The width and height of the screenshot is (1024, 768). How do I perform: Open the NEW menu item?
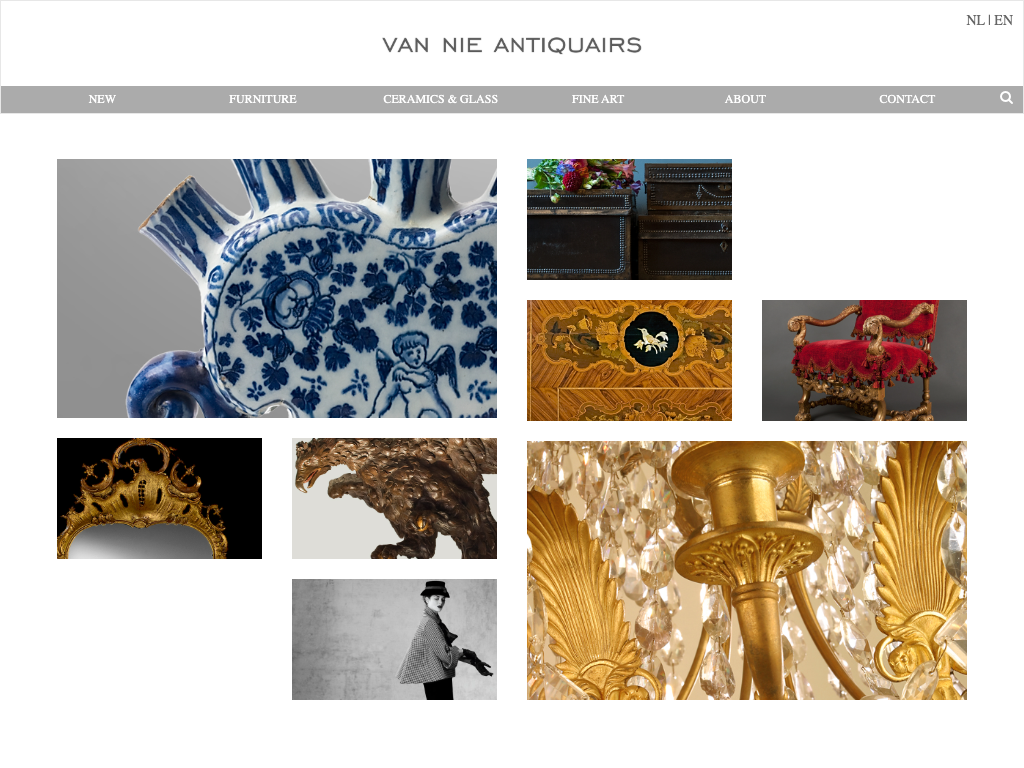coord(102,99)
